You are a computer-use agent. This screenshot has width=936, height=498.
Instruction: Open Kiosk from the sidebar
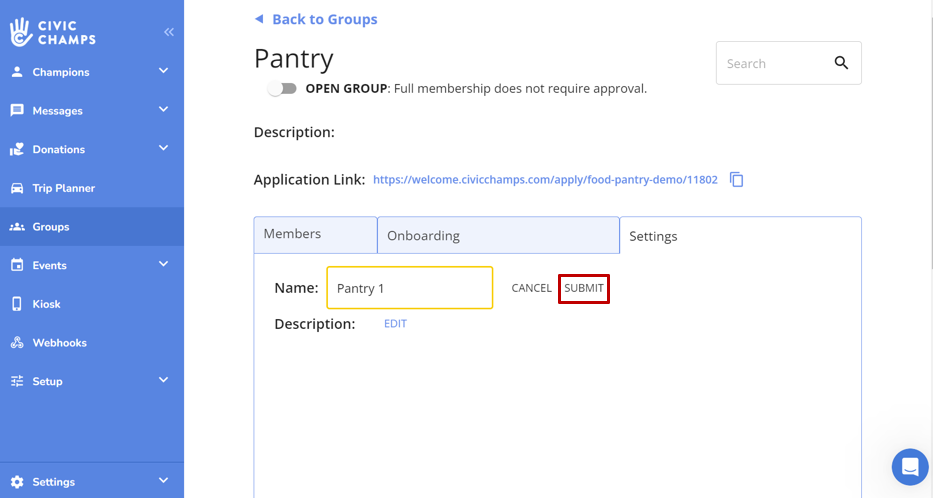(x=46, y=304)
